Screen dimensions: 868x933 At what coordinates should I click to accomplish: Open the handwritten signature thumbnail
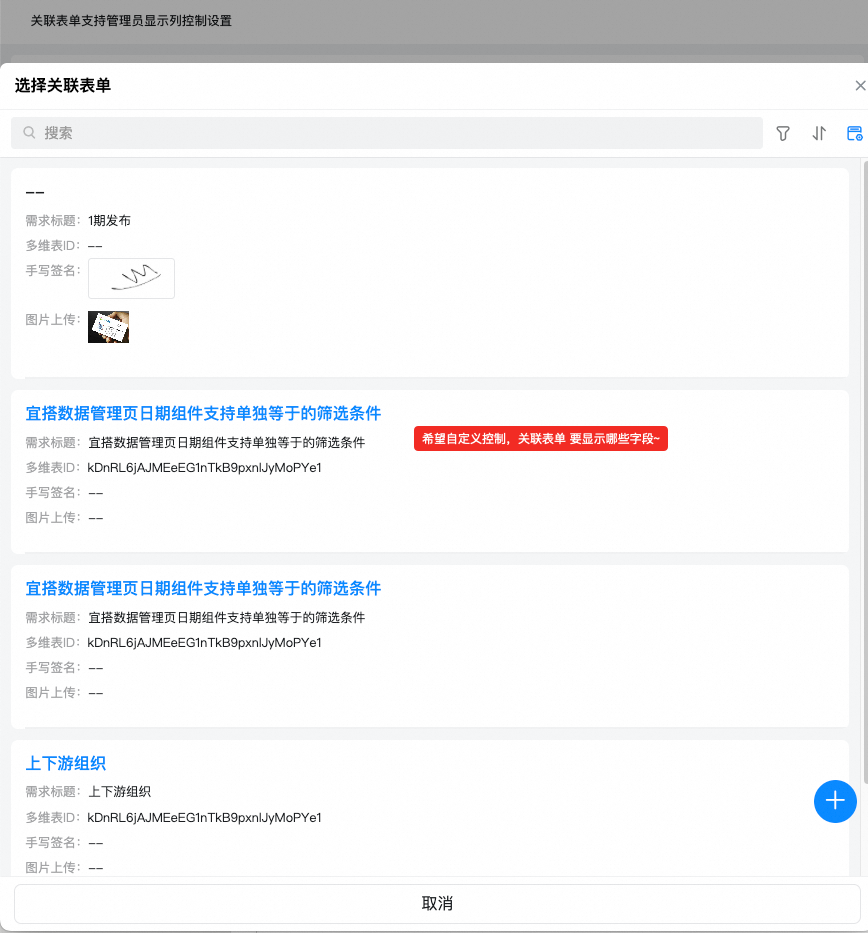coord(131,278)
